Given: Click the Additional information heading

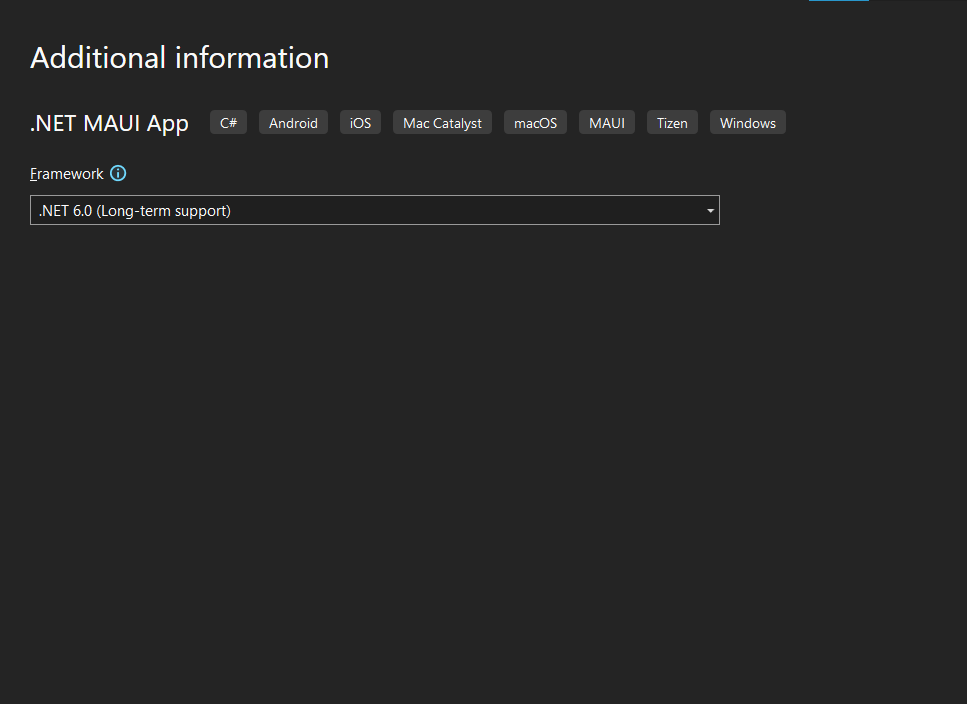Looking at the screenshot, I should [179, 58].
